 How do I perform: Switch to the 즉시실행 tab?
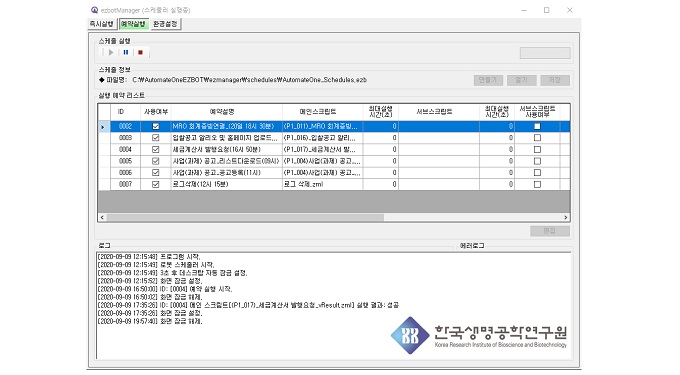101,24
